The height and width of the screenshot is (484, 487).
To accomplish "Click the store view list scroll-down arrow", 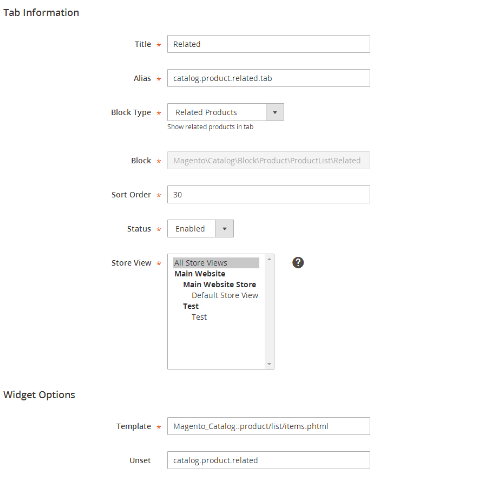I will [x=269, y=364].
